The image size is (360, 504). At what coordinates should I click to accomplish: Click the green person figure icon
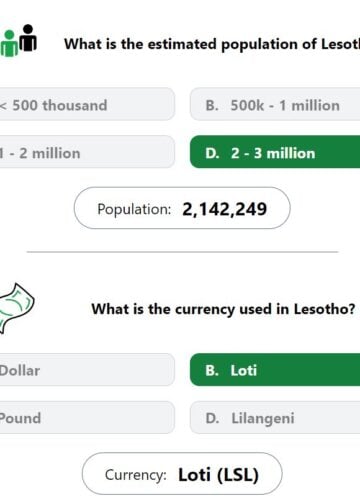[9, 44]
